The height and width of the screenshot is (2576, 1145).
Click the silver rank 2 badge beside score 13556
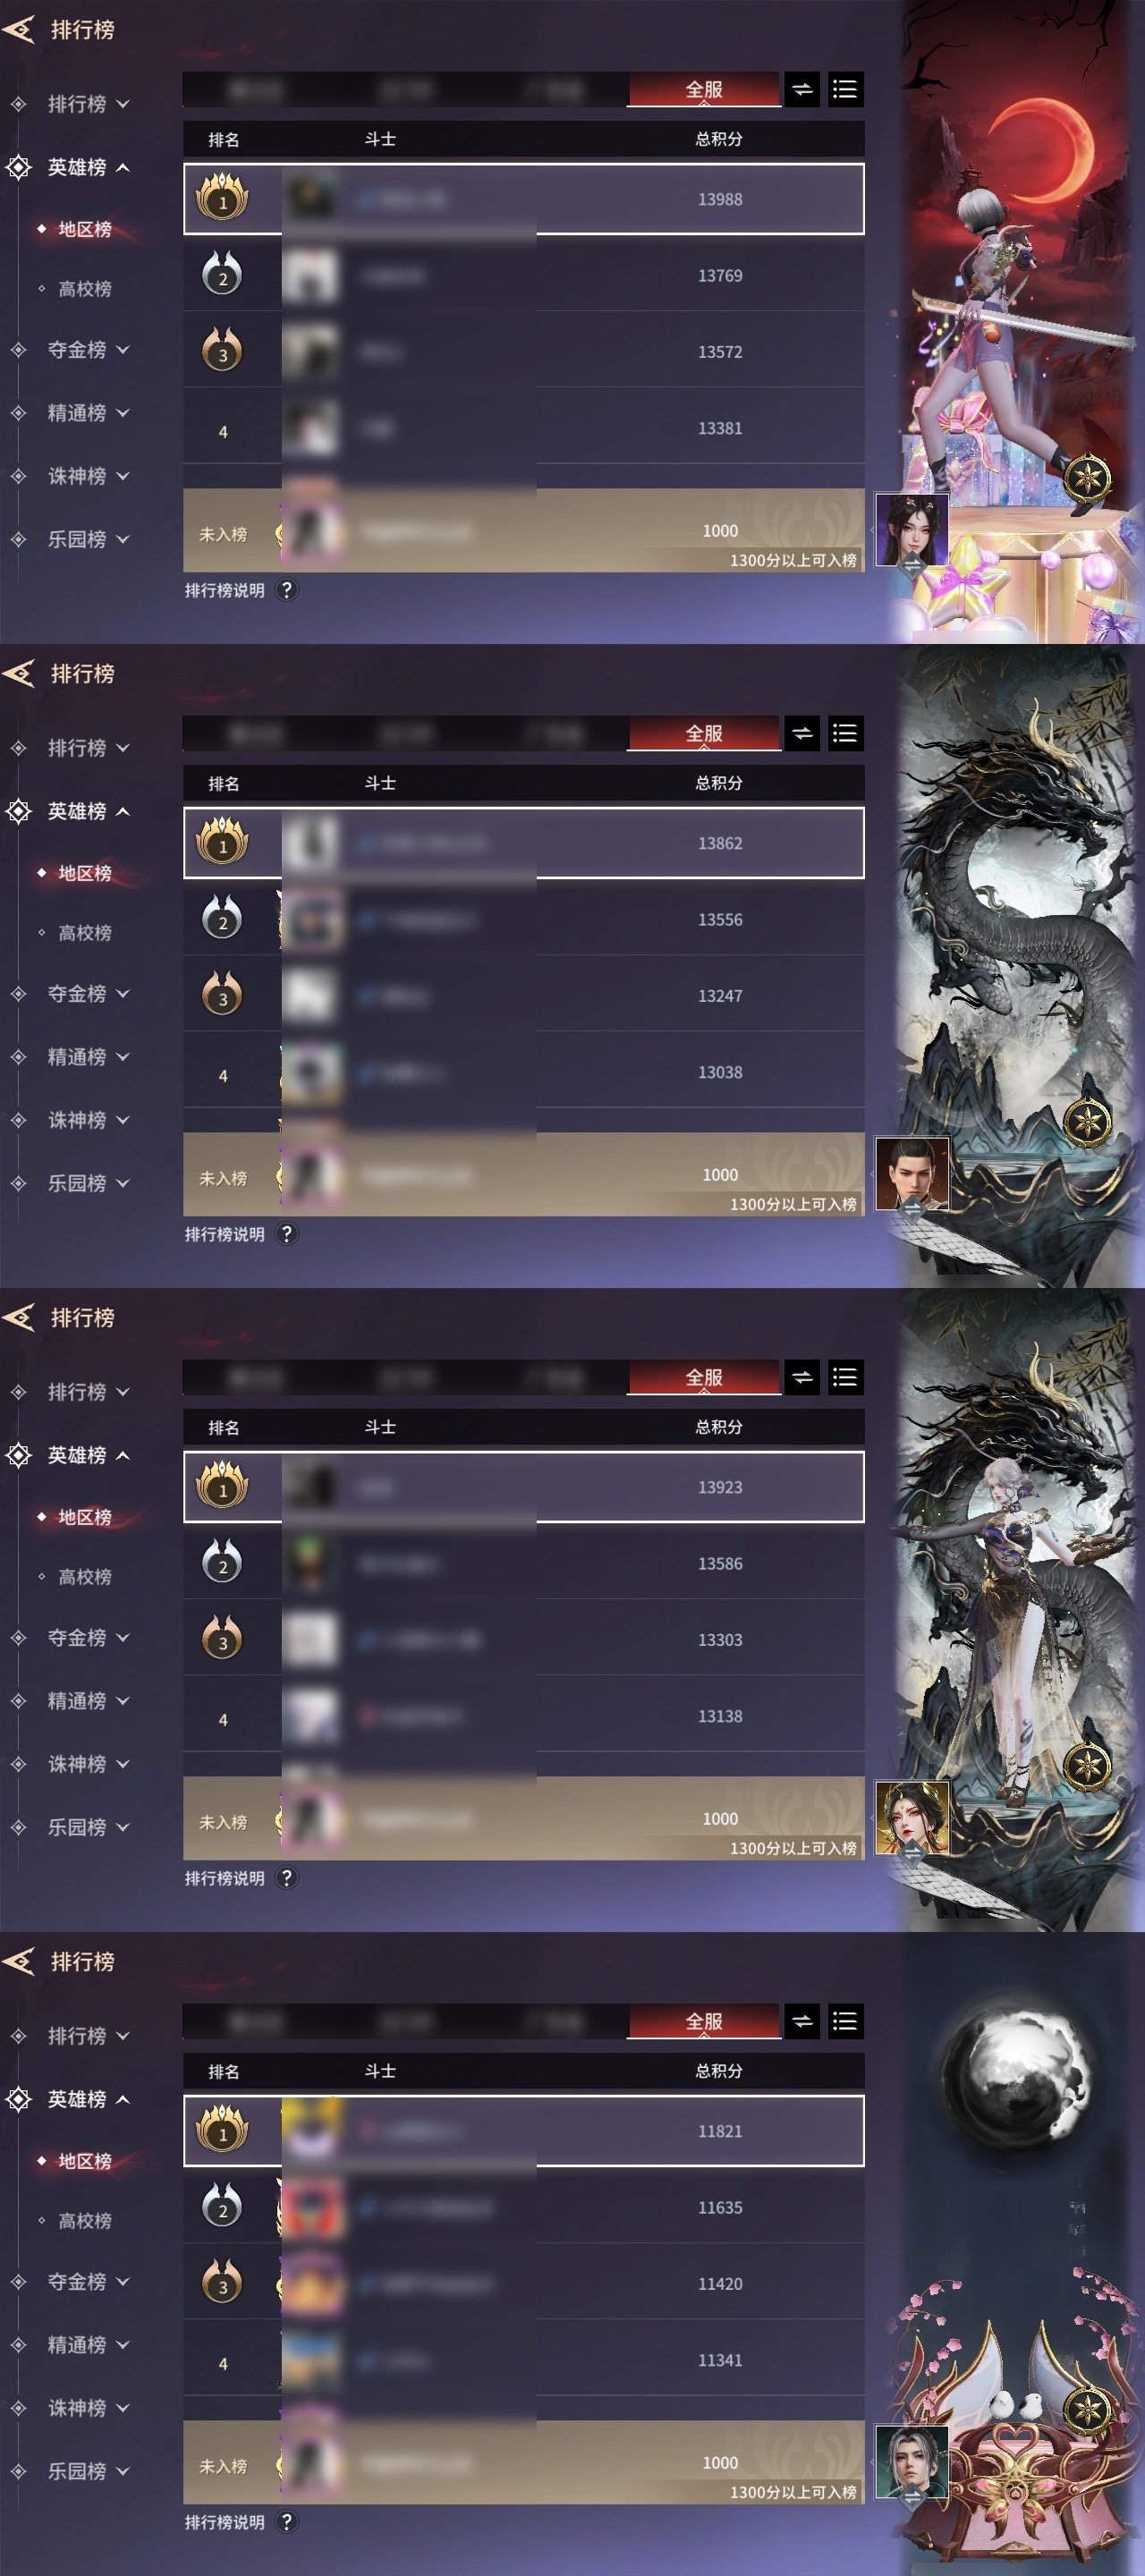point(222,919)
